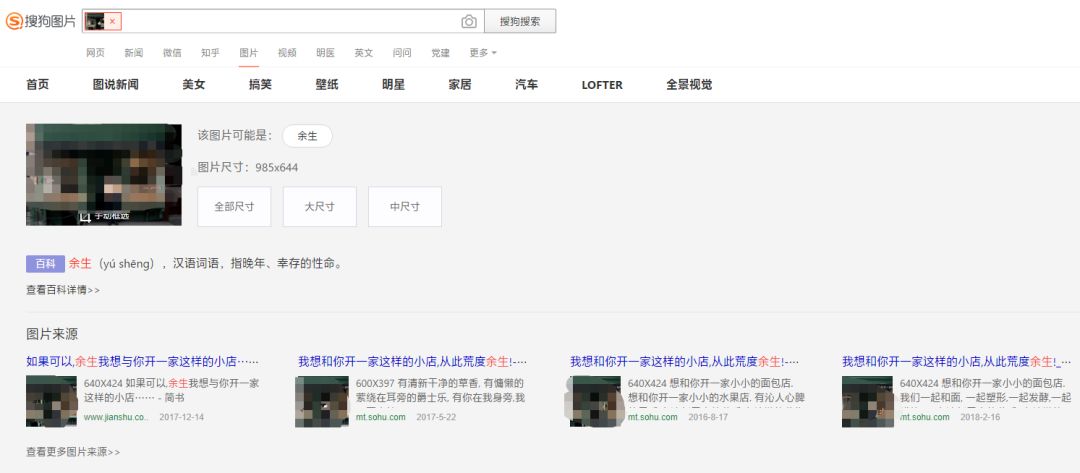Select 壁纸 category in navigation bar
This screenshot has height=473, width=1080.
coord(327,85)
